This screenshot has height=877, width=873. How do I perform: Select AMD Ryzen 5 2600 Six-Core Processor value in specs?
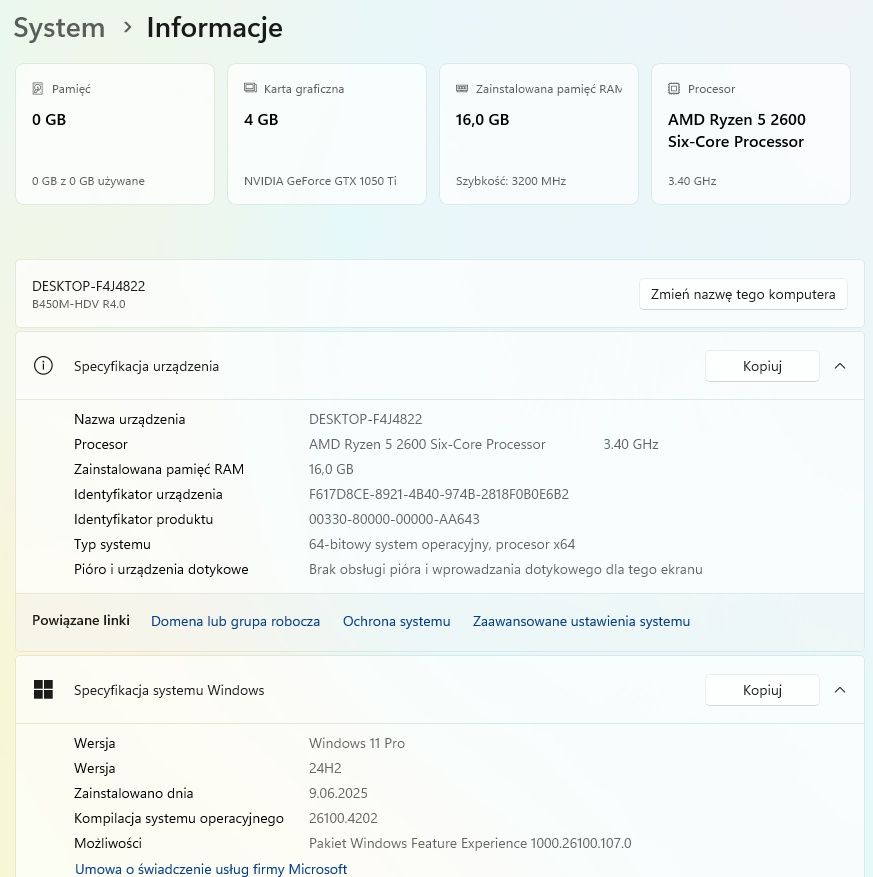coord(427,444)
